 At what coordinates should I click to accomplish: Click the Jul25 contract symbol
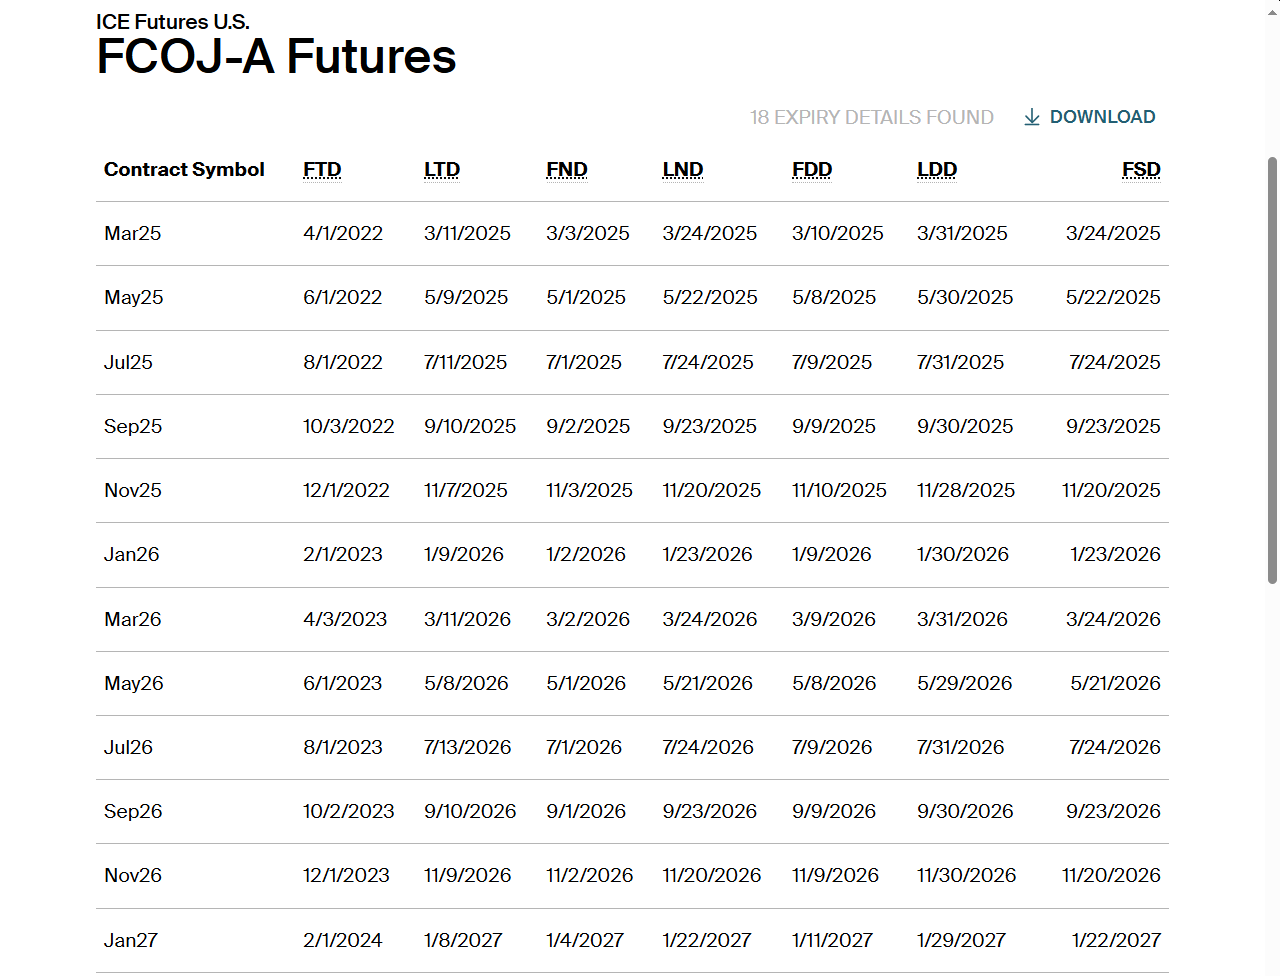click(128, 362)
